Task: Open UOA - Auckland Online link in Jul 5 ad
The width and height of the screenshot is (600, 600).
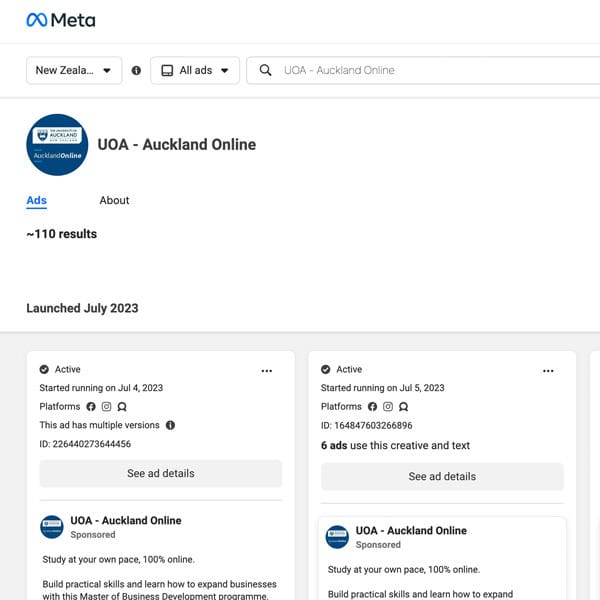Action: tap(411, 530)
